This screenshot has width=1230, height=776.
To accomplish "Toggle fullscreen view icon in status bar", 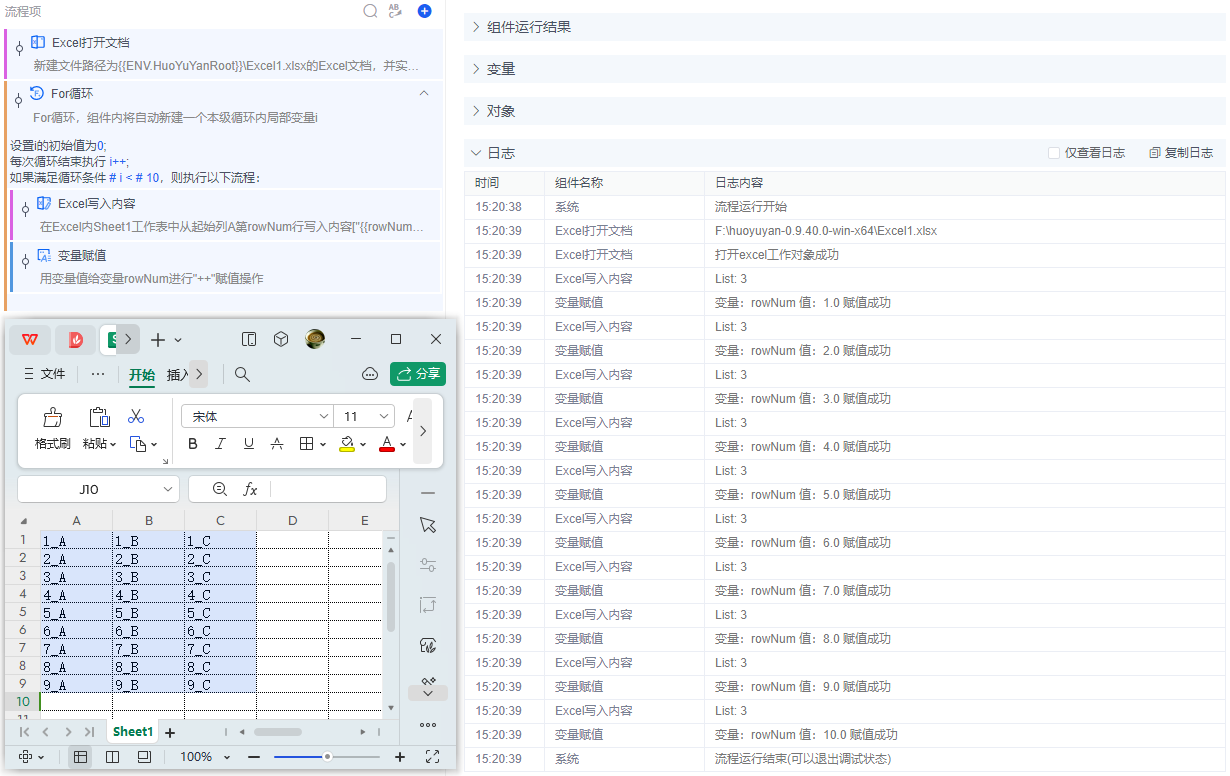I will click(x=432, y=757).
